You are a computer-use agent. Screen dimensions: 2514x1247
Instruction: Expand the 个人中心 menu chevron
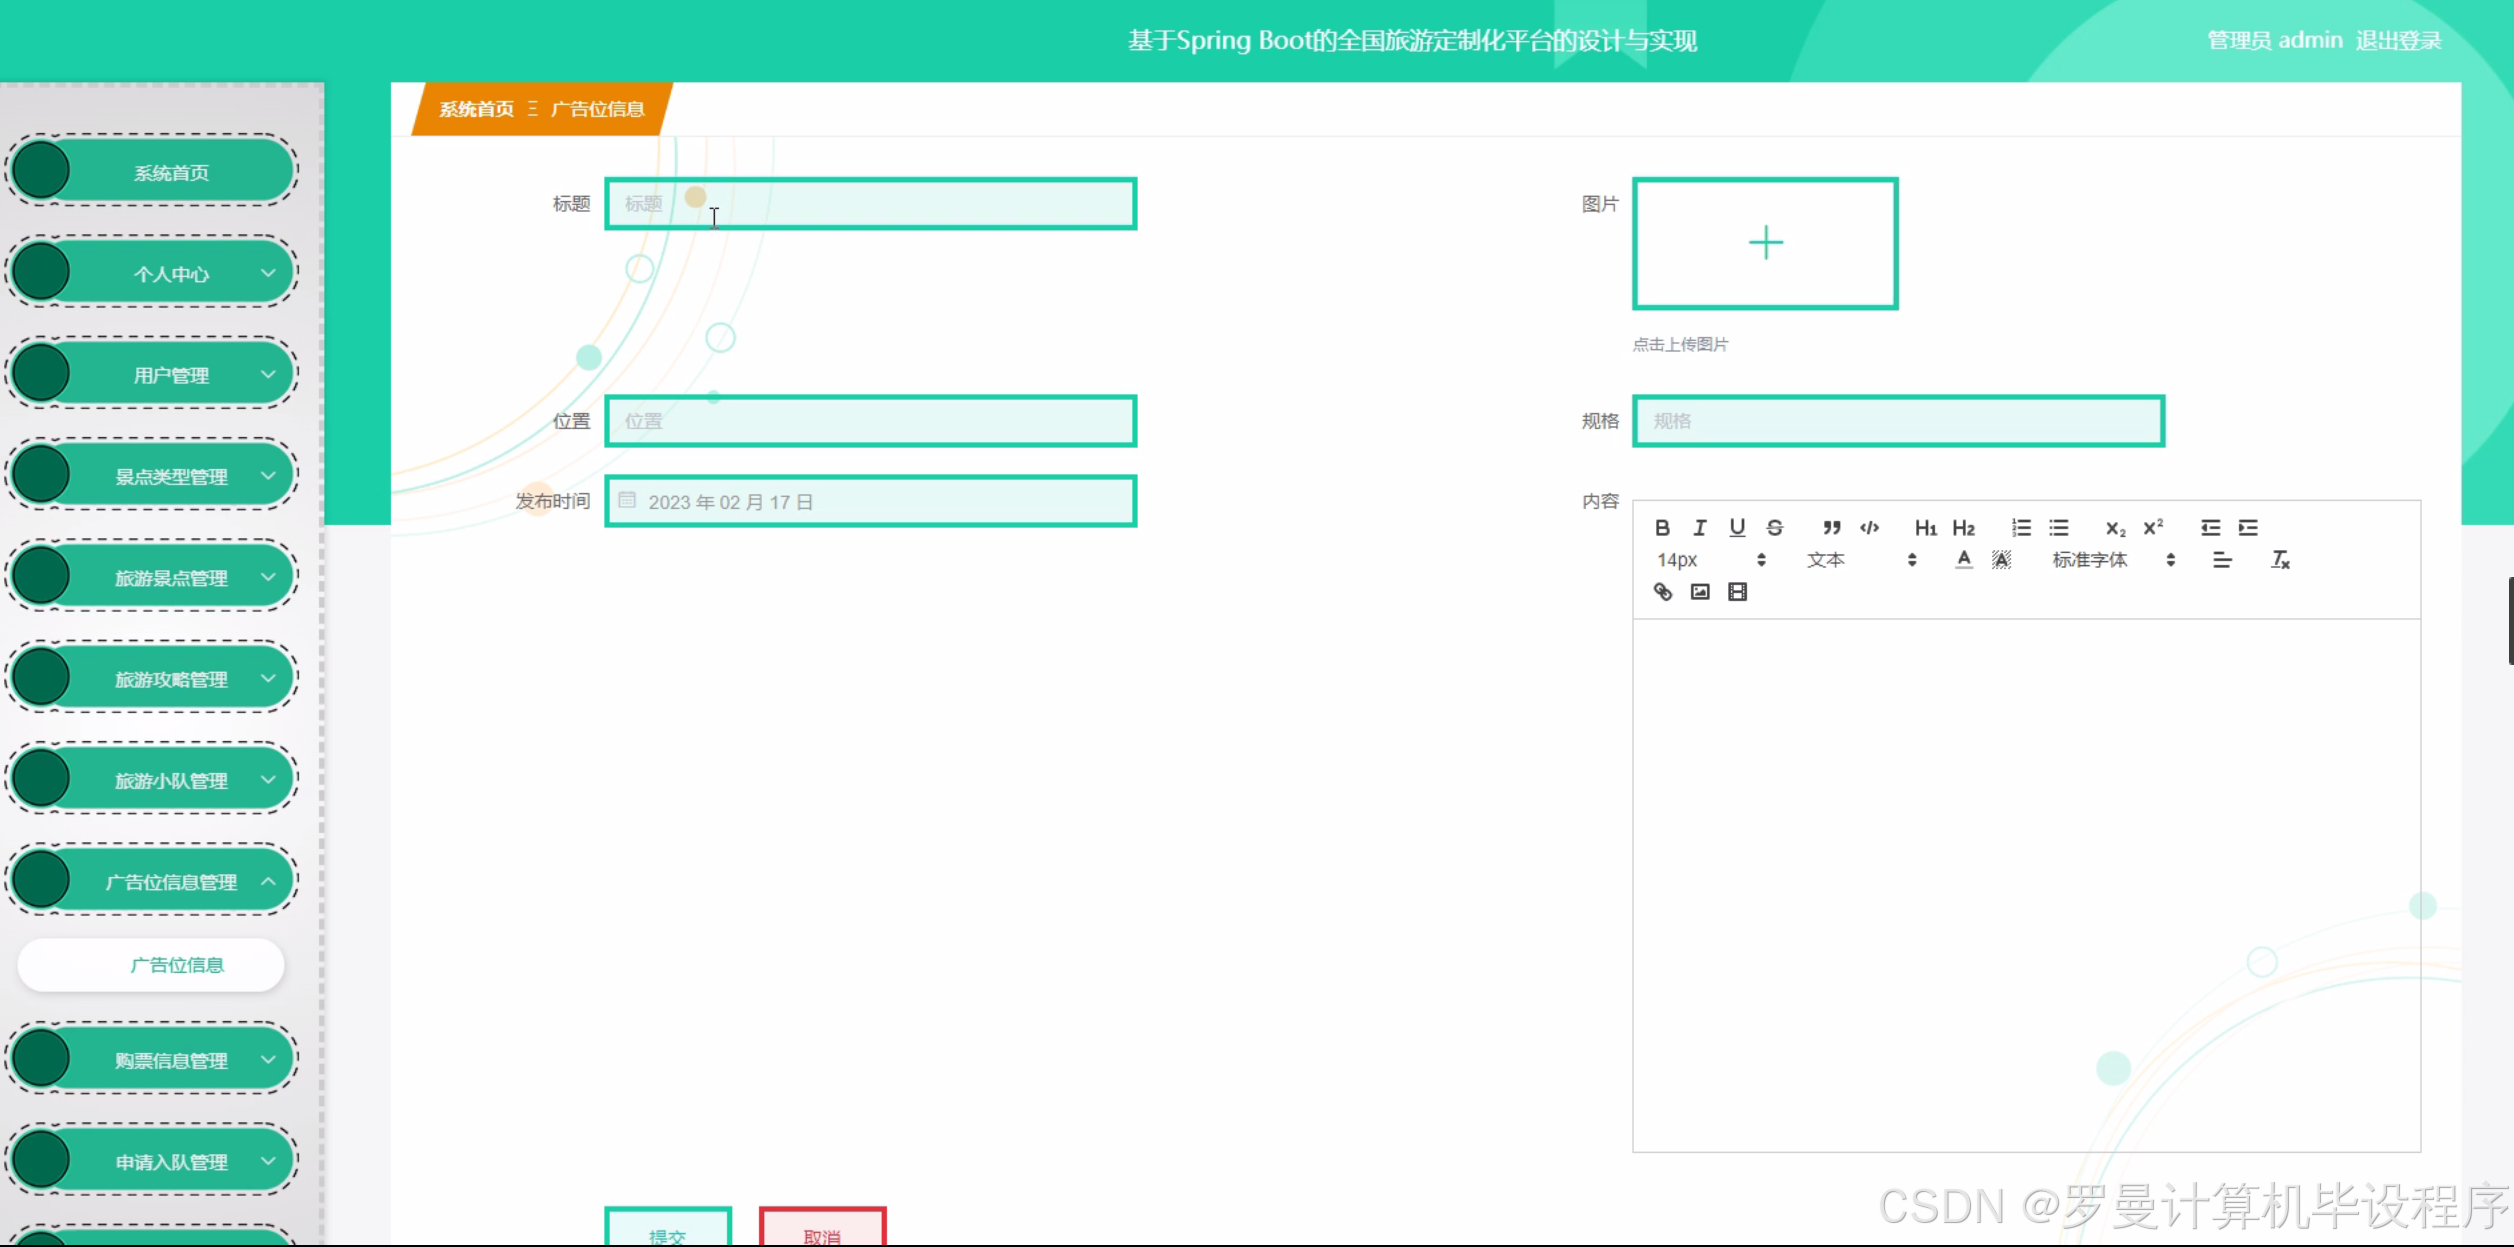[x=268, y=272]
